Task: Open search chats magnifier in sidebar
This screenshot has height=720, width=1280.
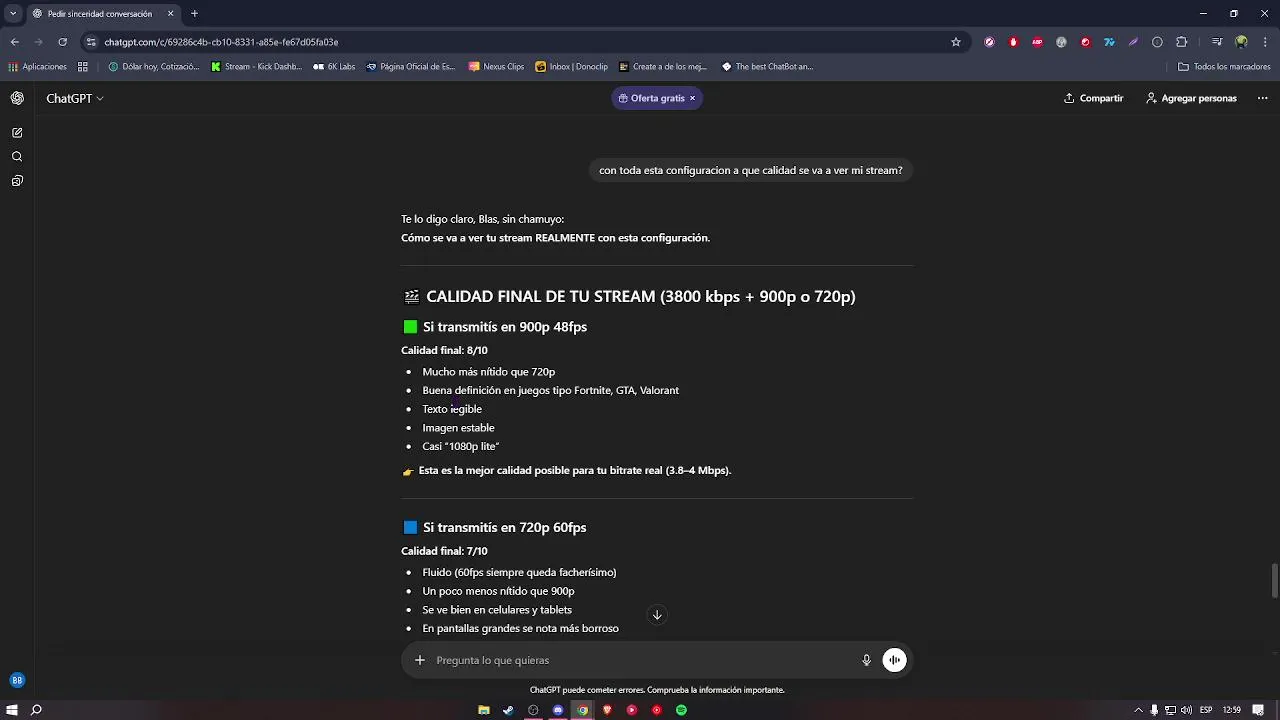Action: point(17,157)
